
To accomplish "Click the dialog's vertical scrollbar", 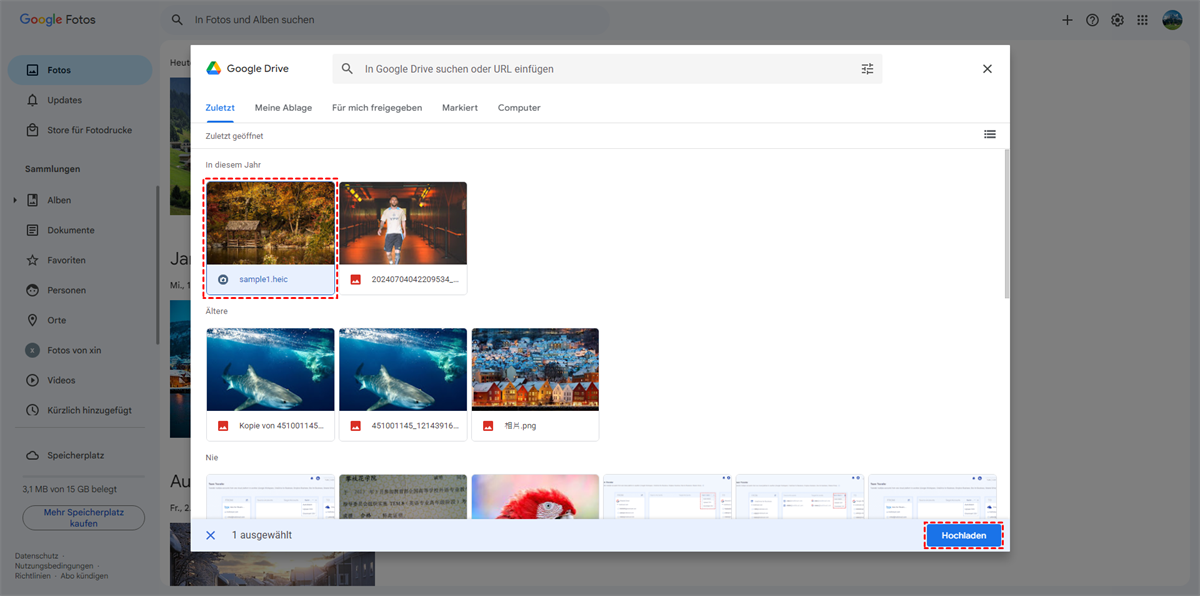I will (1006, 223).
